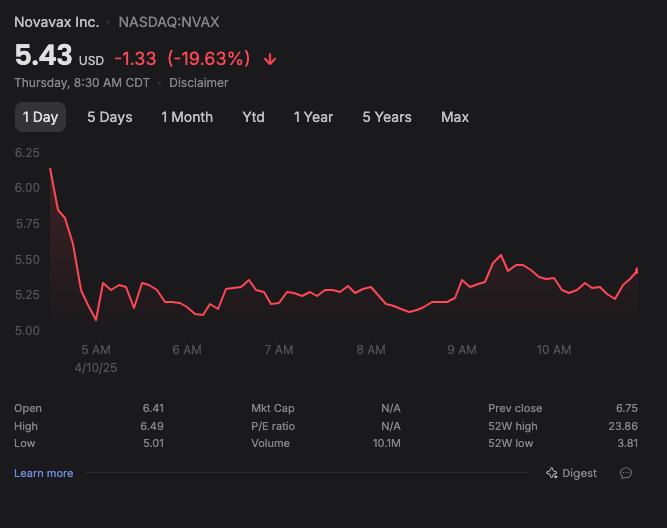This screenshot has height=528, width=667.
Task: Show the Ytd chart range
Action: [x=254, y=117]
